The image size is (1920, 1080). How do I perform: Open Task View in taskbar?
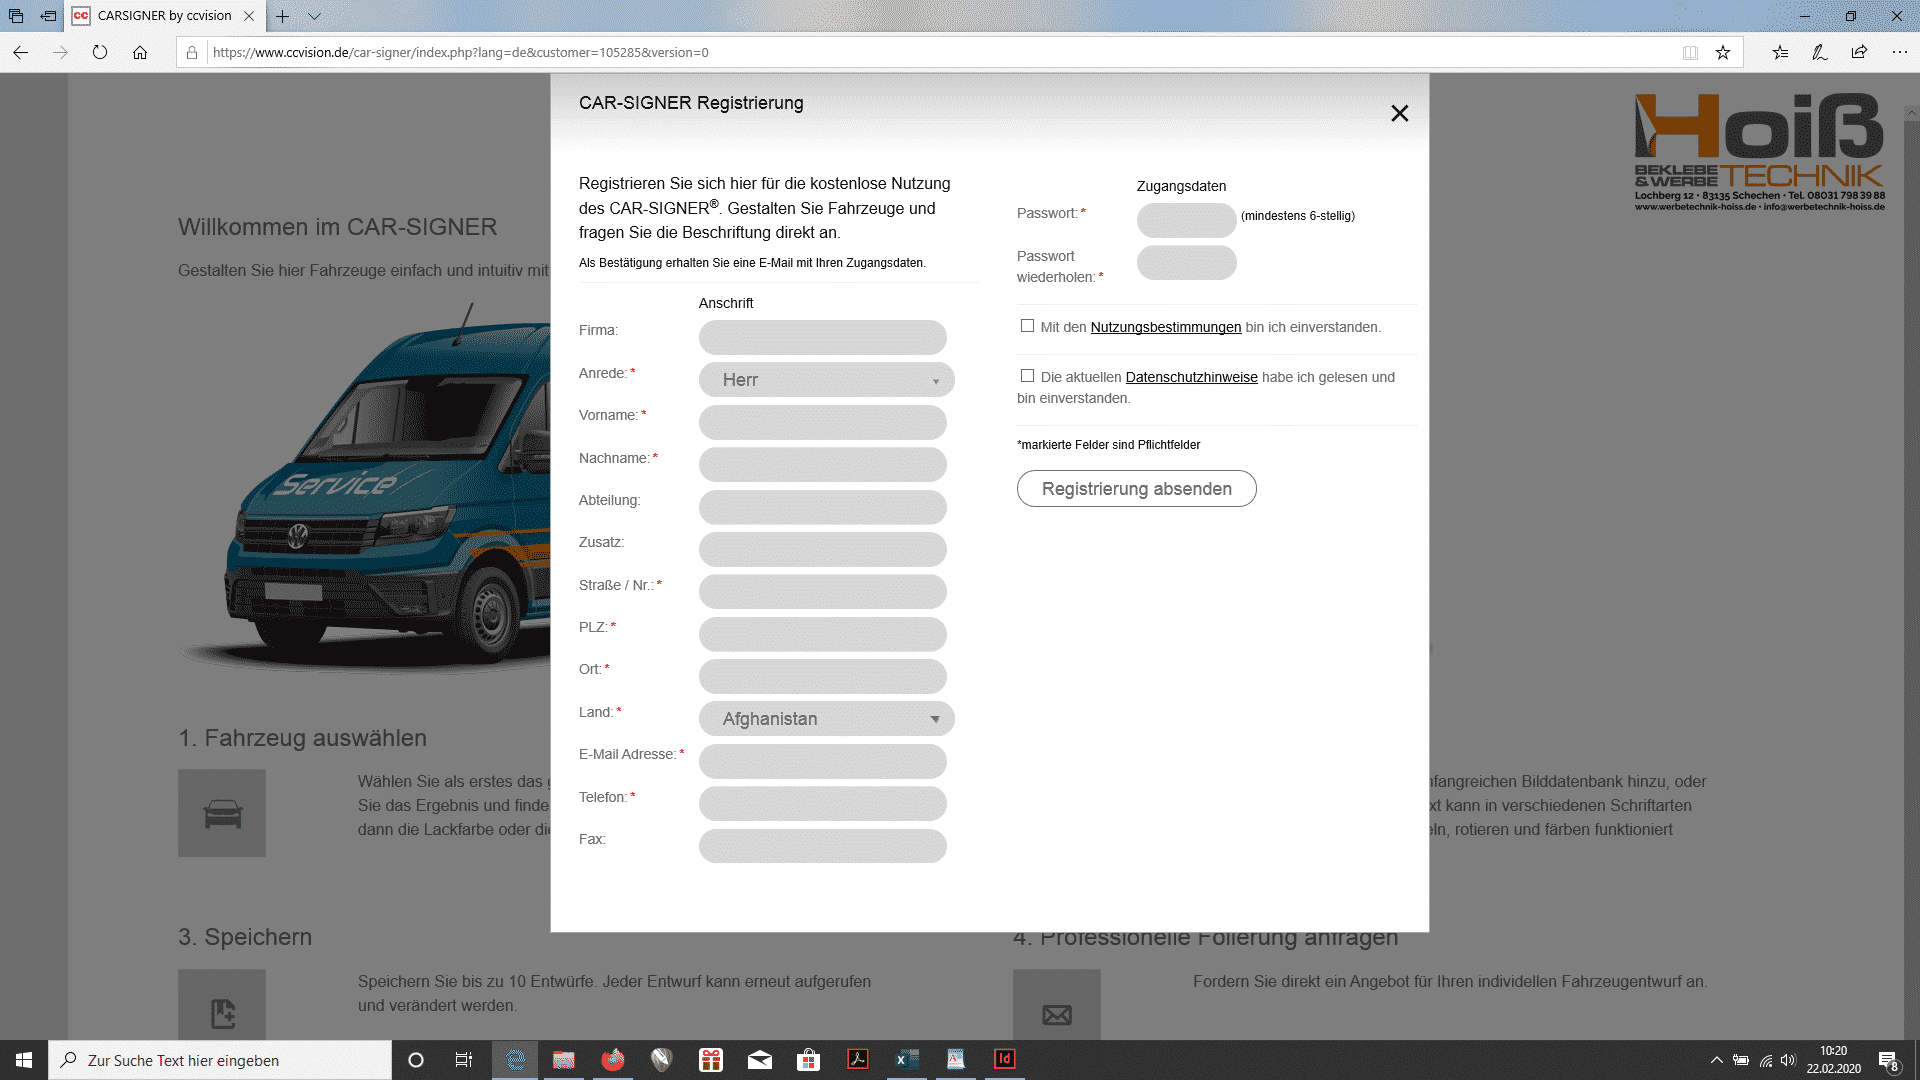coord(464,1060)
